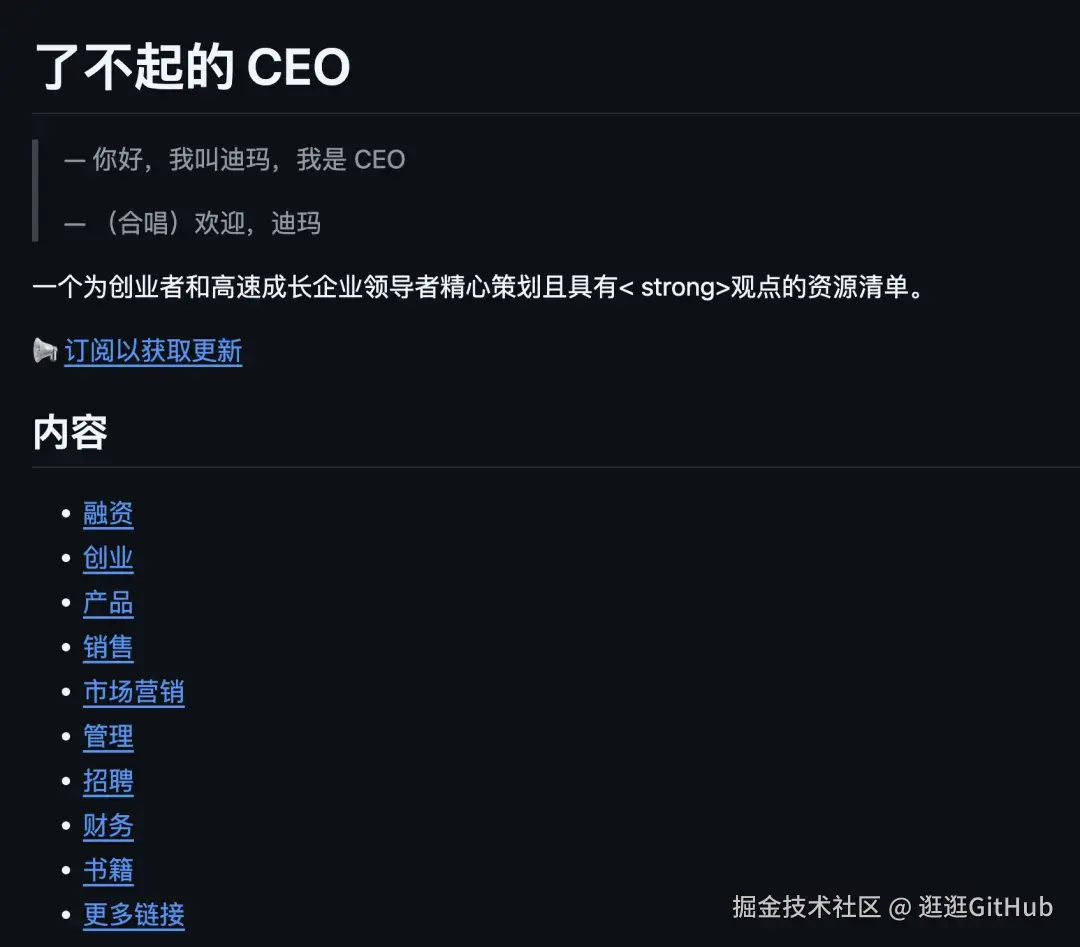1080x947 pixels.
Task: Click the 了不起的 CEO page title
Action: [x=192, y=67]
